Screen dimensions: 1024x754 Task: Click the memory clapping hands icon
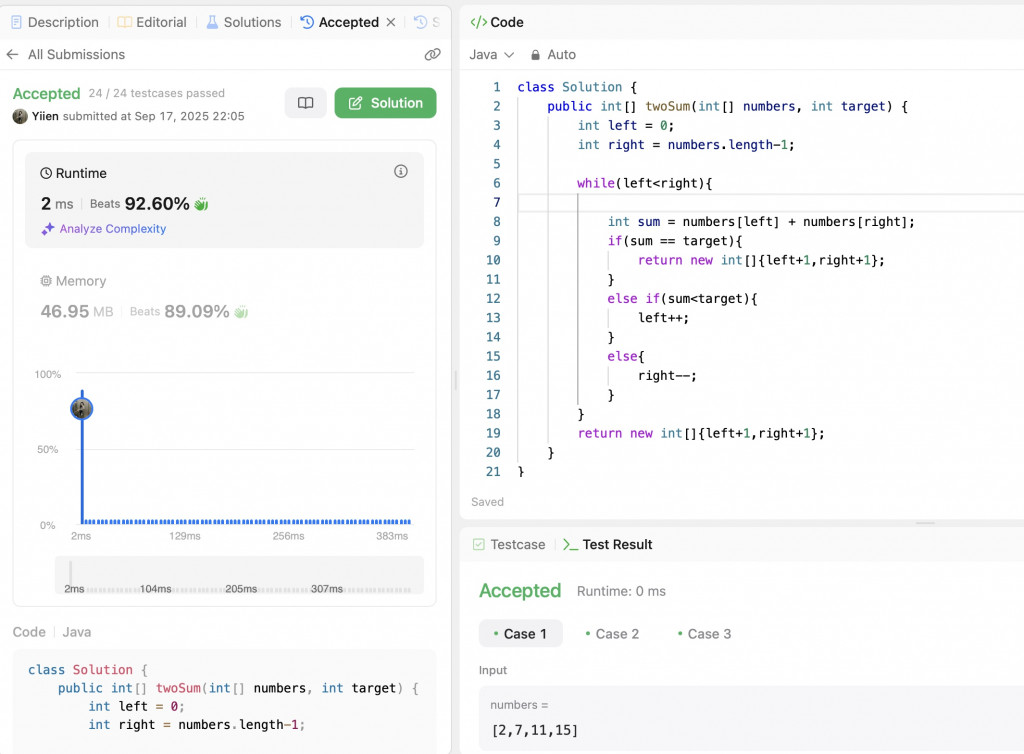[241, 311]
